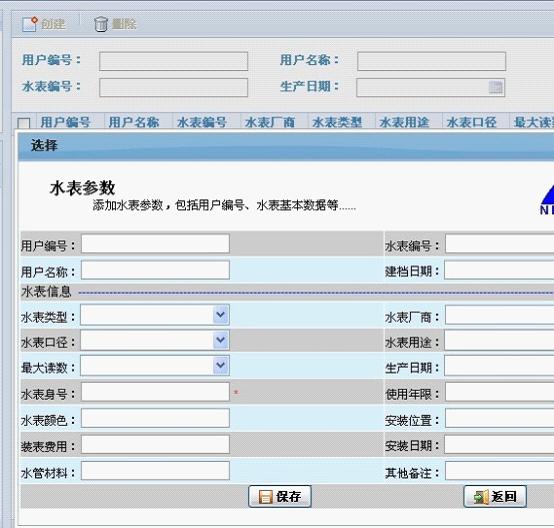Click the exit icon on 返回 button

(x=481, y=497)
